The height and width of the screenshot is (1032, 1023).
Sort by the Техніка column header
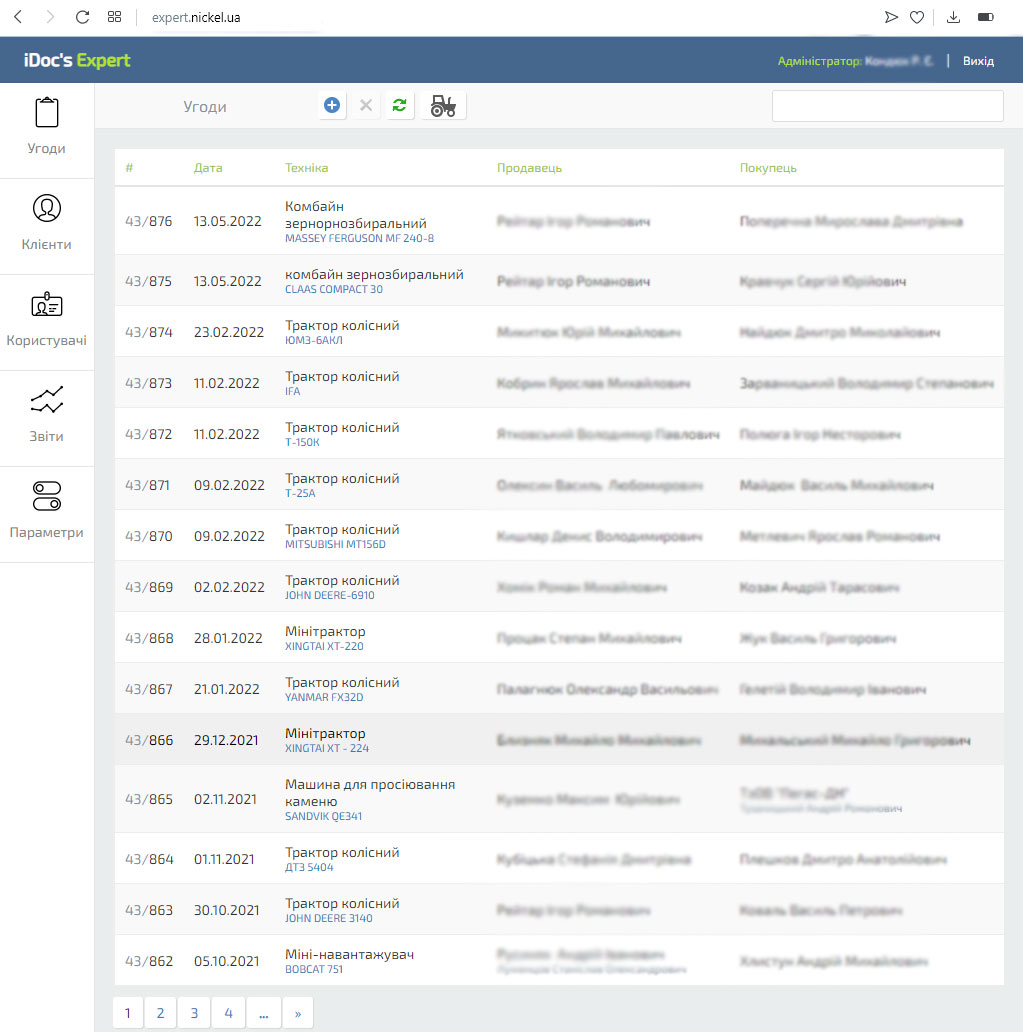point(306,168)
